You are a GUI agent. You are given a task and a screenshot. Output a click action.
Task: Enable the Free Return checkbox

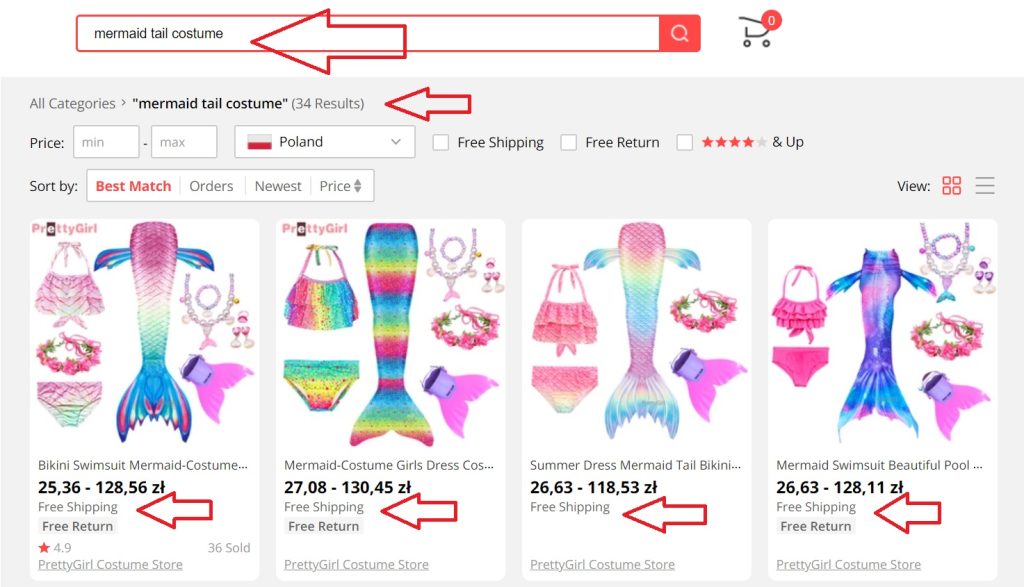pos(569,142)
